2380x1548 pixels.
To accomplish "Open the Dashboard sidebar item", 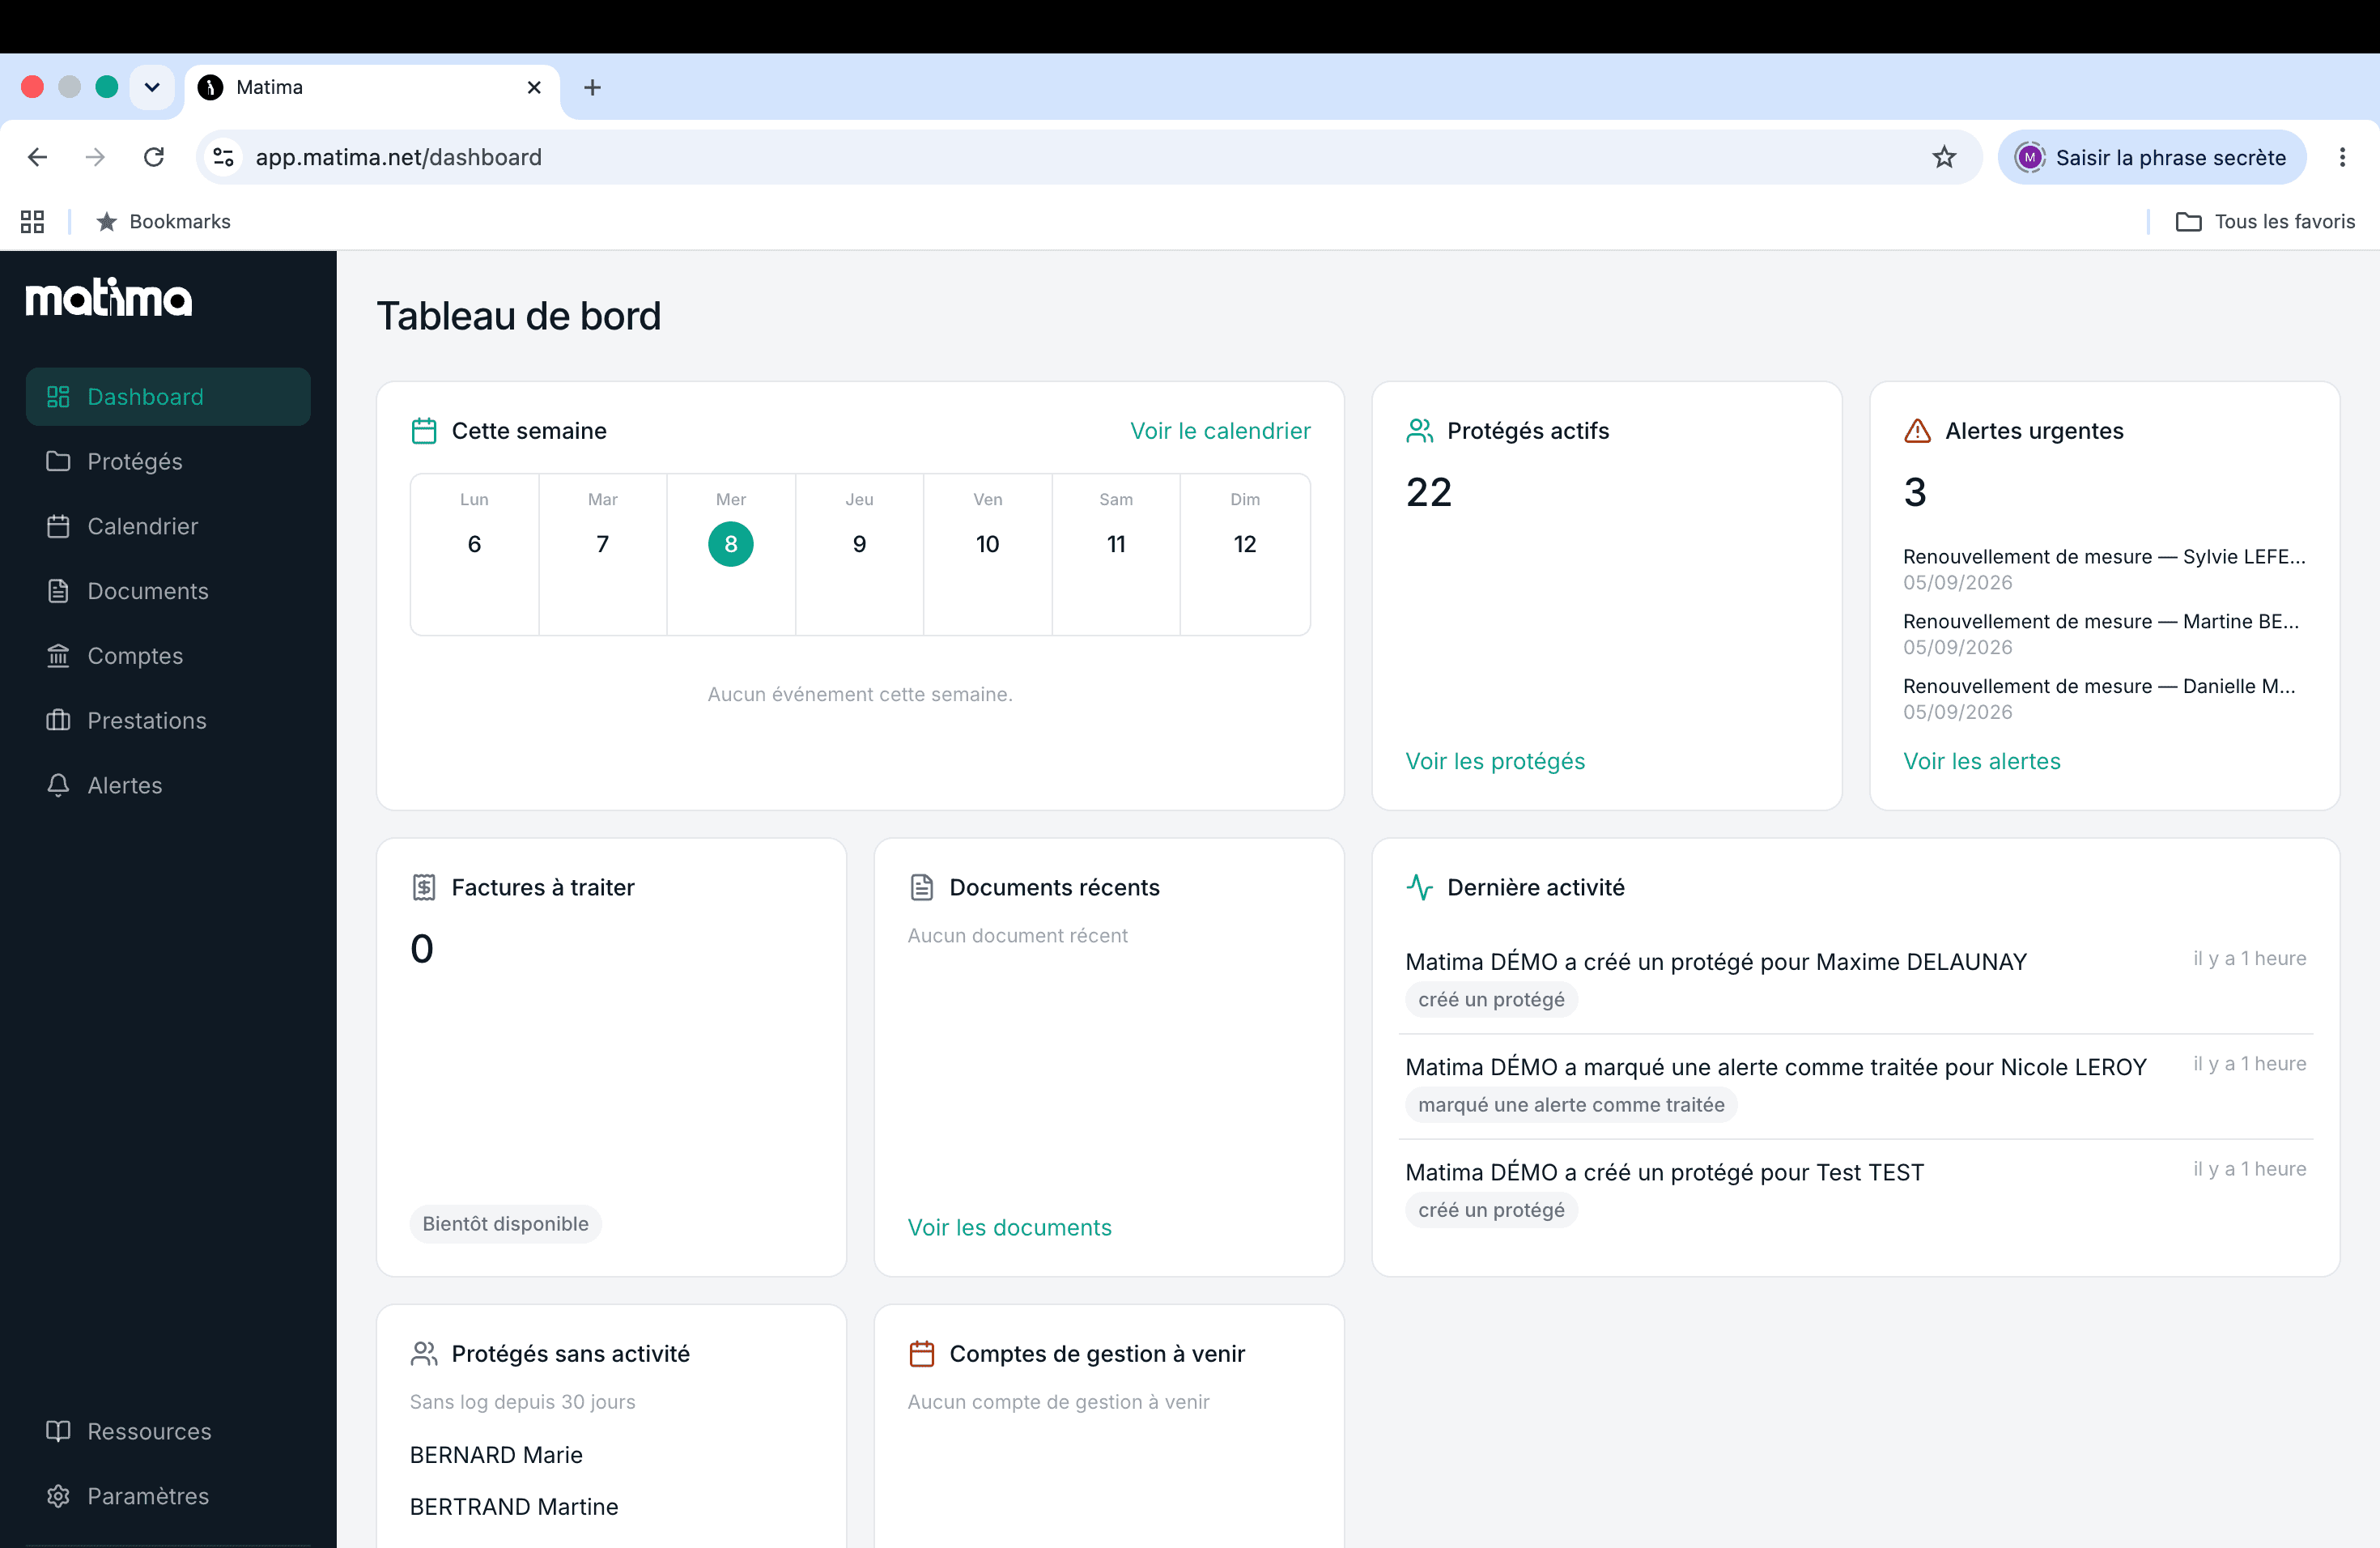I will [x=168, y=397].
